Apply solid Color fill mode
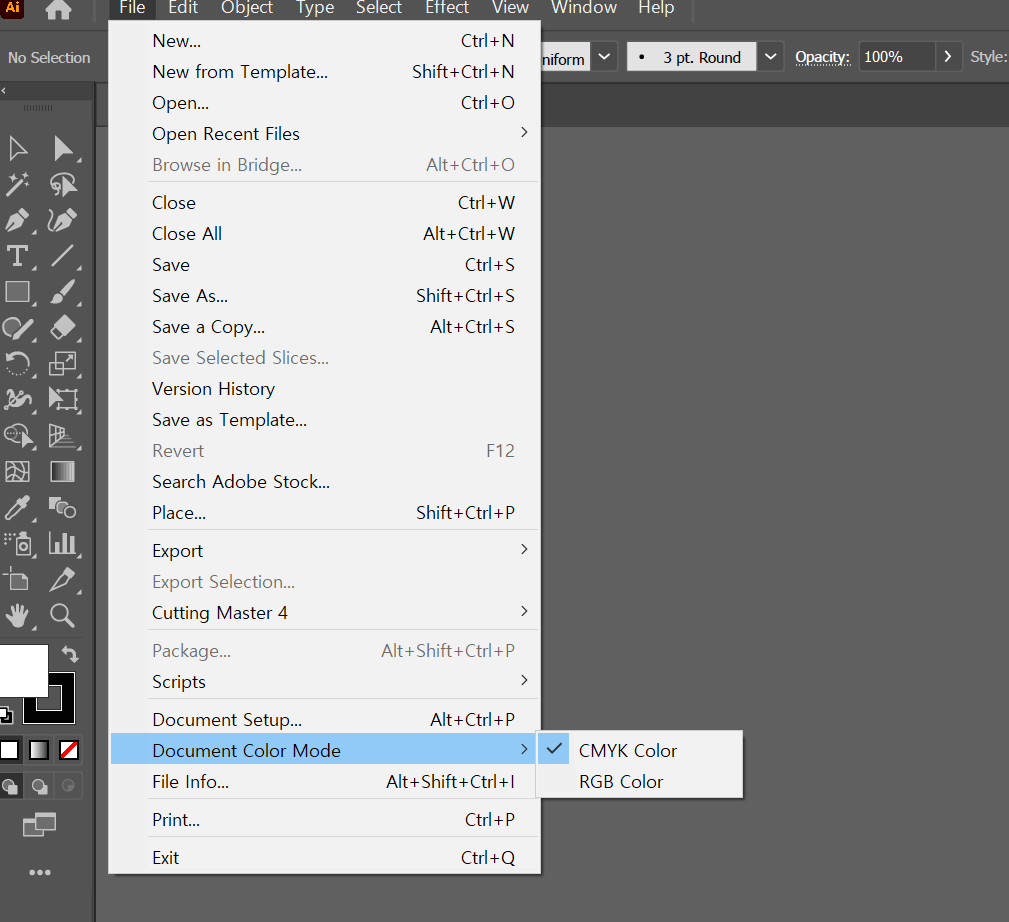The height and width of the screenshot is (922, 1009). [9, 750]
